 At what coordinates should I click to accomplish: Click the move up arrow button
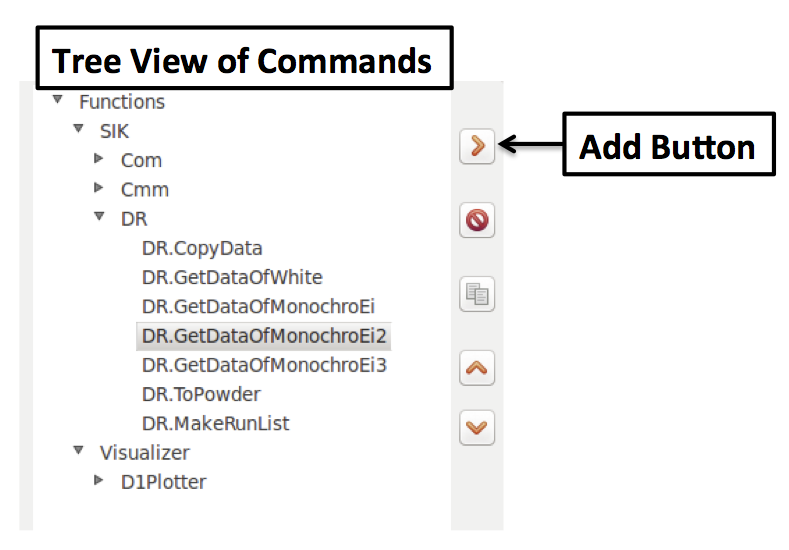477,368
